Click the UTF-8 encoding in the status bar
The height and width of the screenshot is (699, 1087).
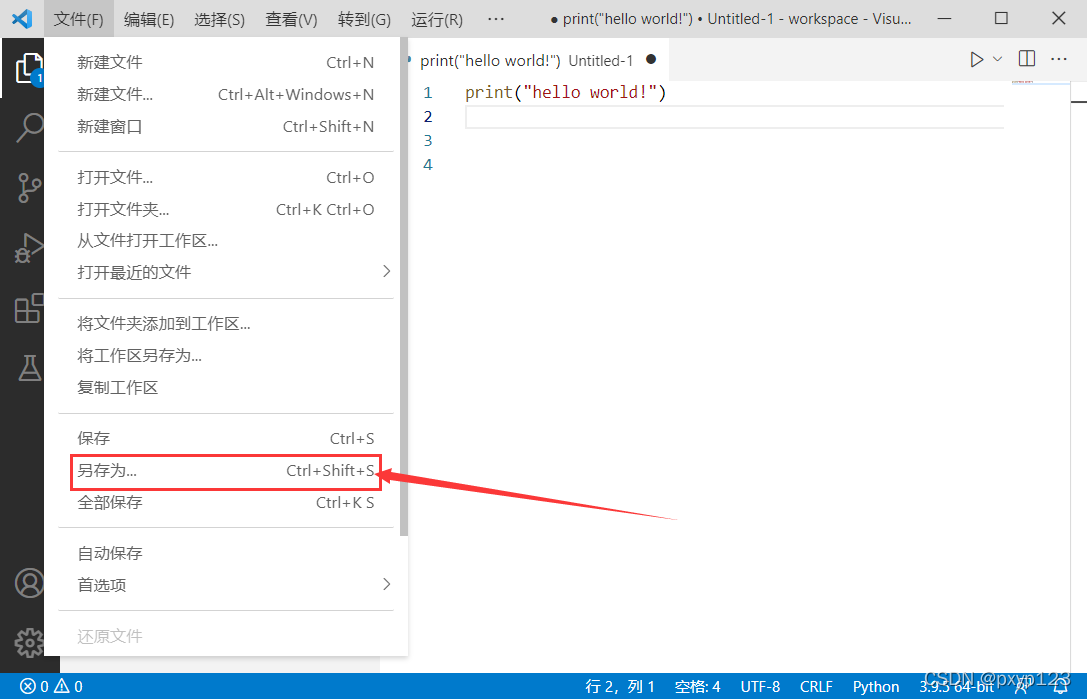pyautogui.click(x=760, y=687)
